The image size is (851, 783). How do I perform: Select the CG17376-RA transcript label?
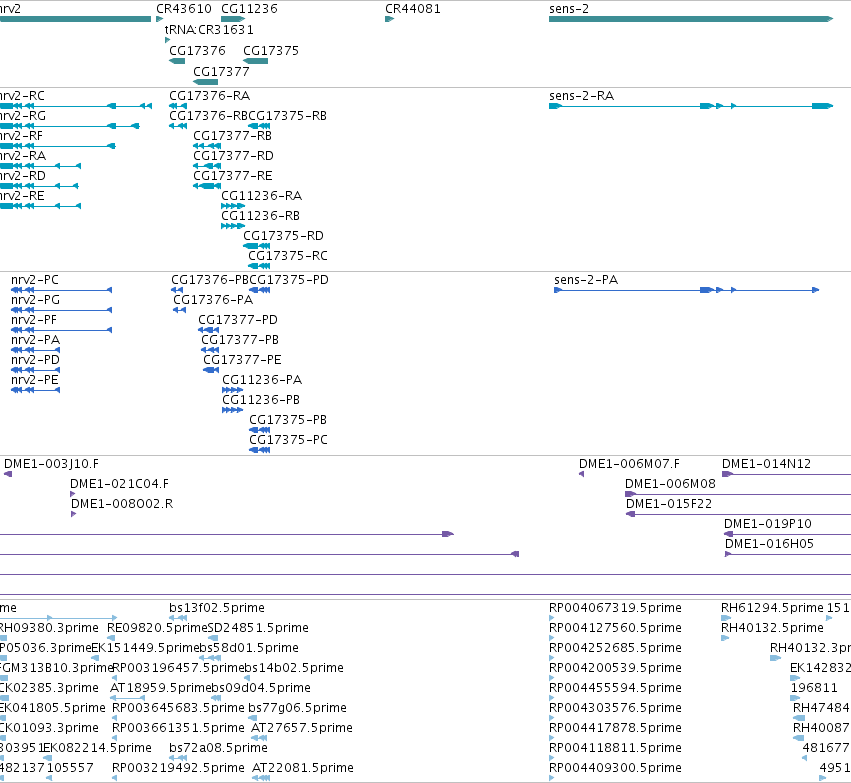pos(209,96)
